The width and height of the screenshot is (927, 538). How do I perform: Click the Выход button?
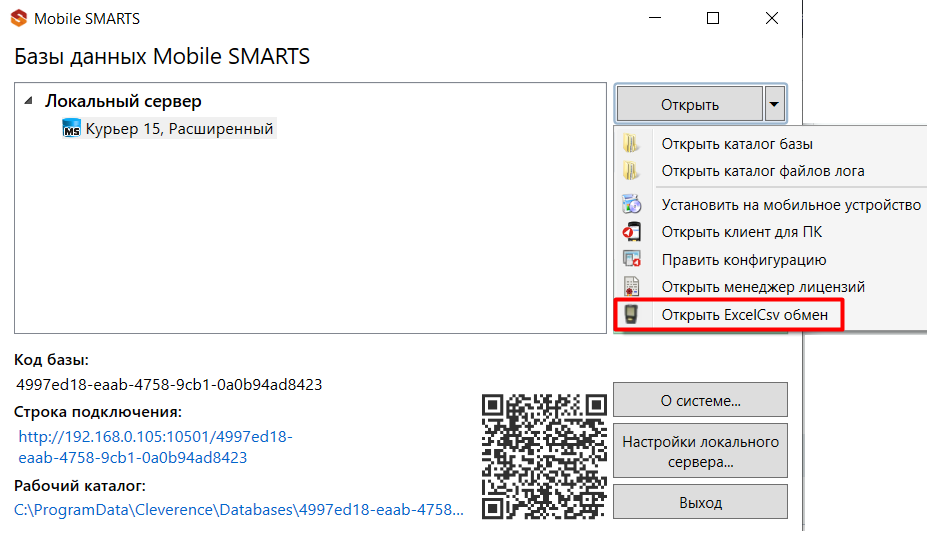pyautogui.click(x=700, y=503)
